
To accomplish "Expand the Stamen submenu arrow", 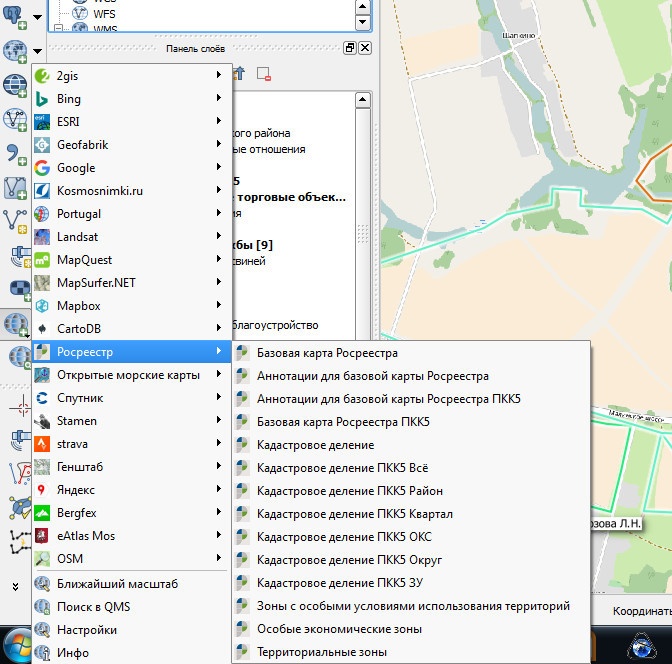I will coord(219,419).
